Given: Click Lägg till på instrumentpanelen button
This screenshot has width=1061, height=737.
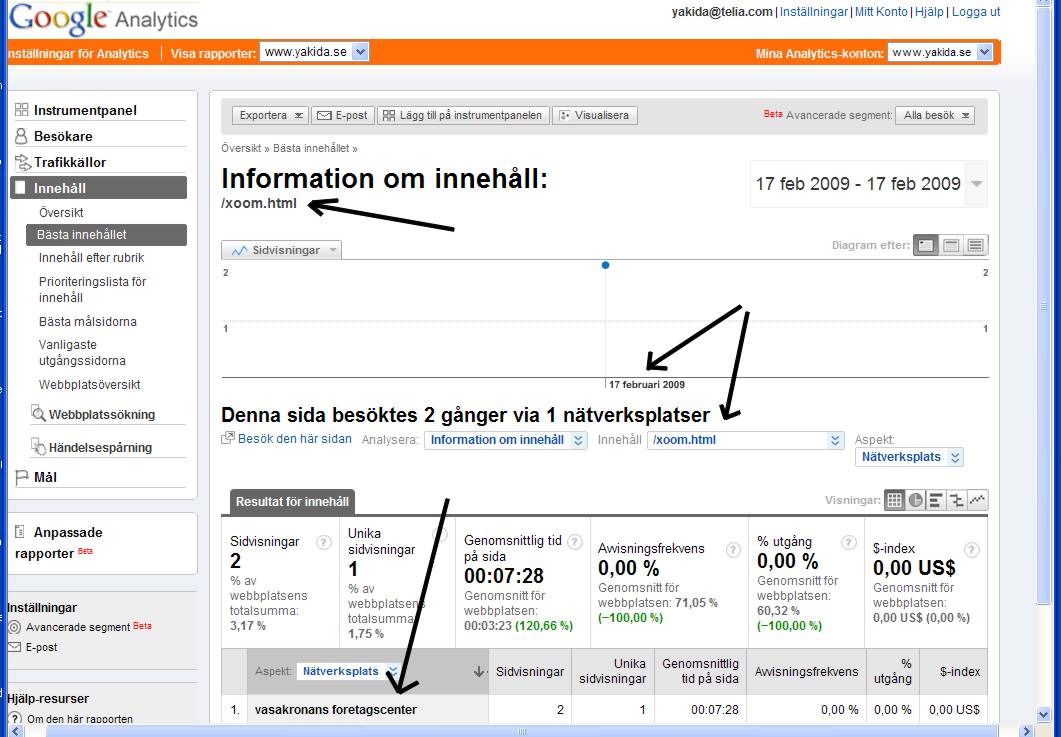Looking at the screenshot, I should pos(464,115).
